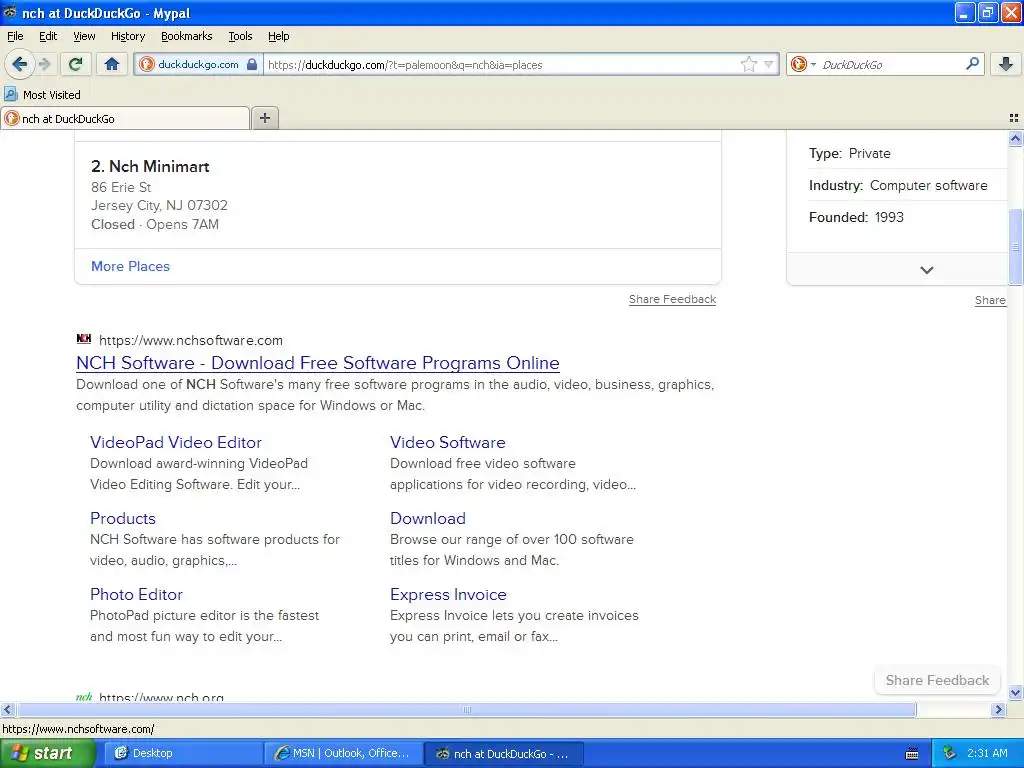Click the horizontal scrollbar thumb

pyautogui.click(x=467, y=709)
